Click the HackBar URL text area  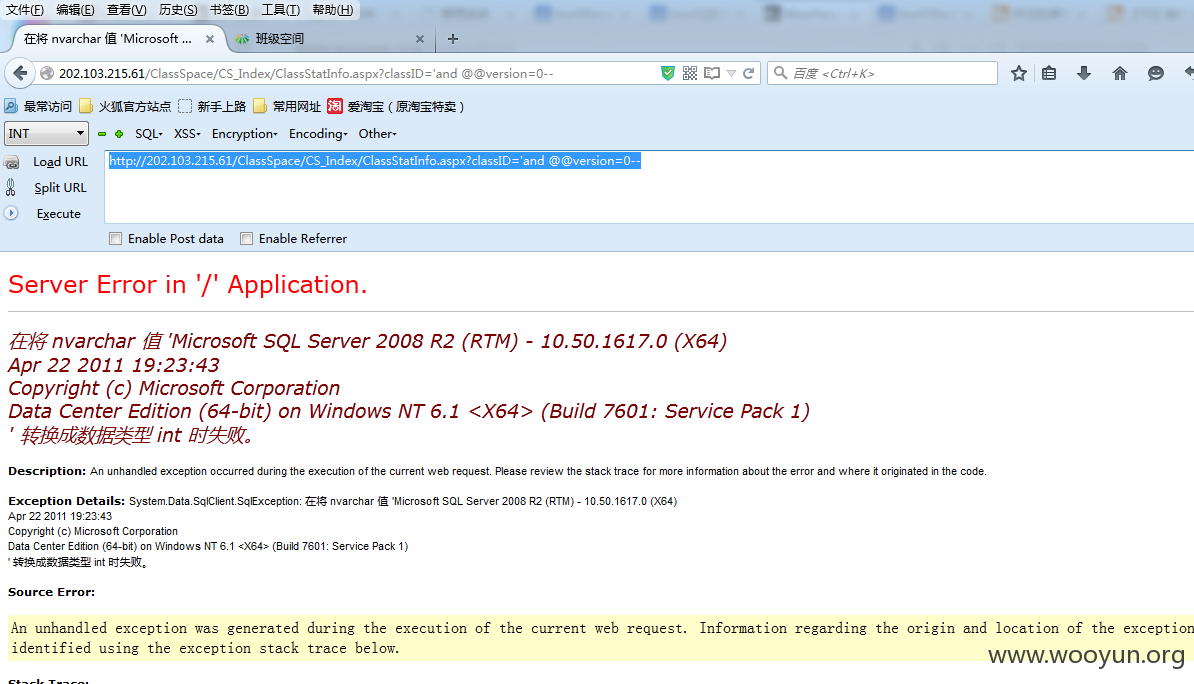[x=649, y=187]
